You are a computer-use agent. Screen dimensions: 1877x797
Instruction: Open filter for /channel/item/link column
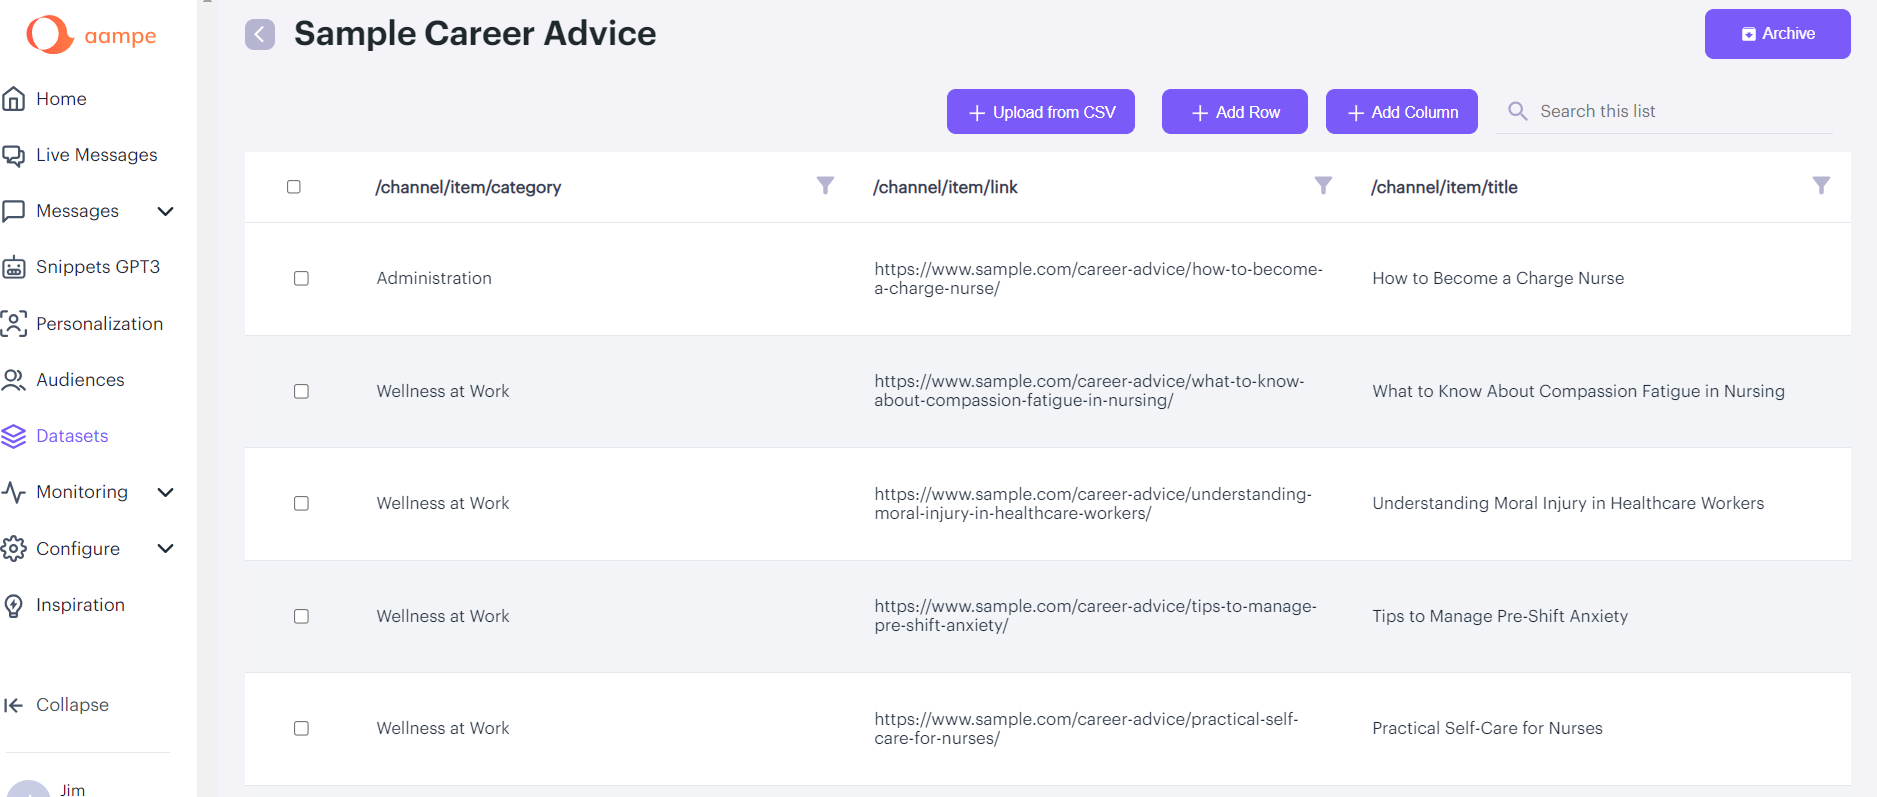pyautogui.click(x=1323, y=186)
